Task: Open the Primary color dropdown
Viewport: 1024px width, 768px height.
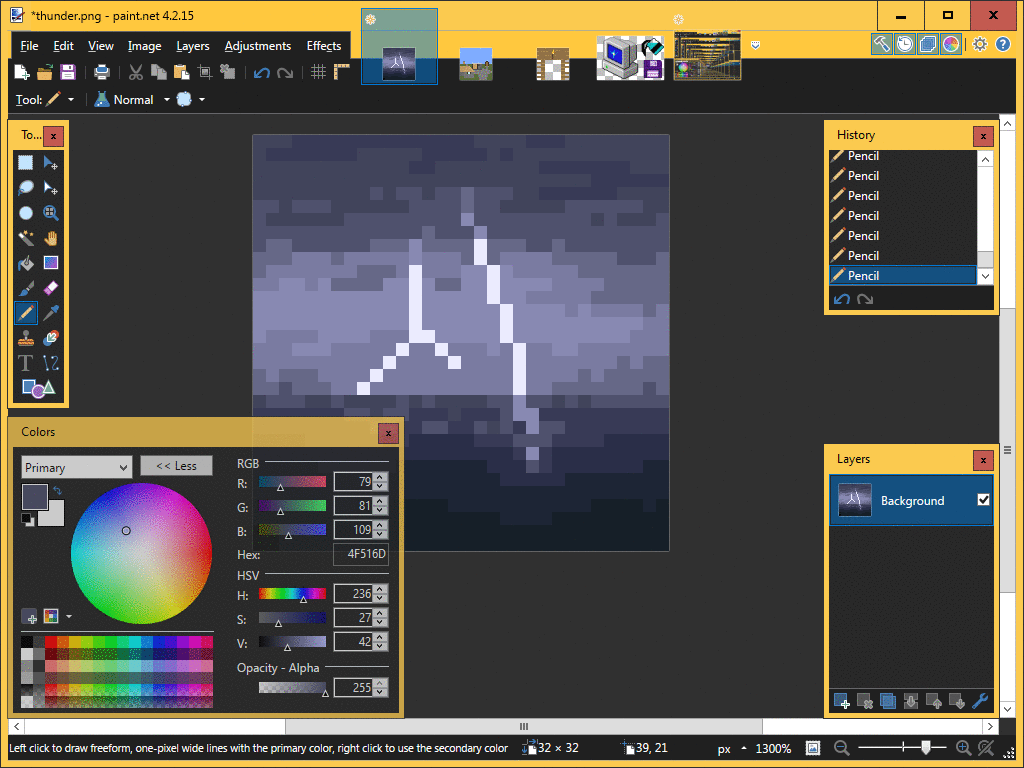Action: [x=76, y=468]
